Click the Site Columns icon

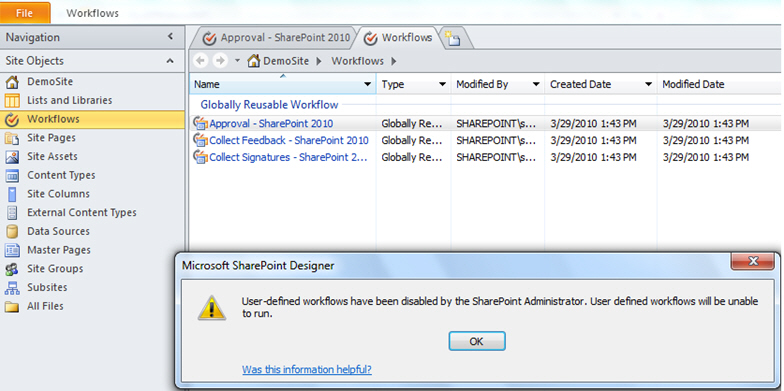(12, 194)
